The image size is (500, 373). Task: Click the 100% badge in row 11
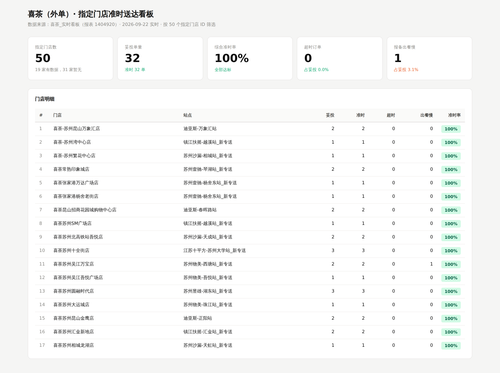tap(451, 264)
